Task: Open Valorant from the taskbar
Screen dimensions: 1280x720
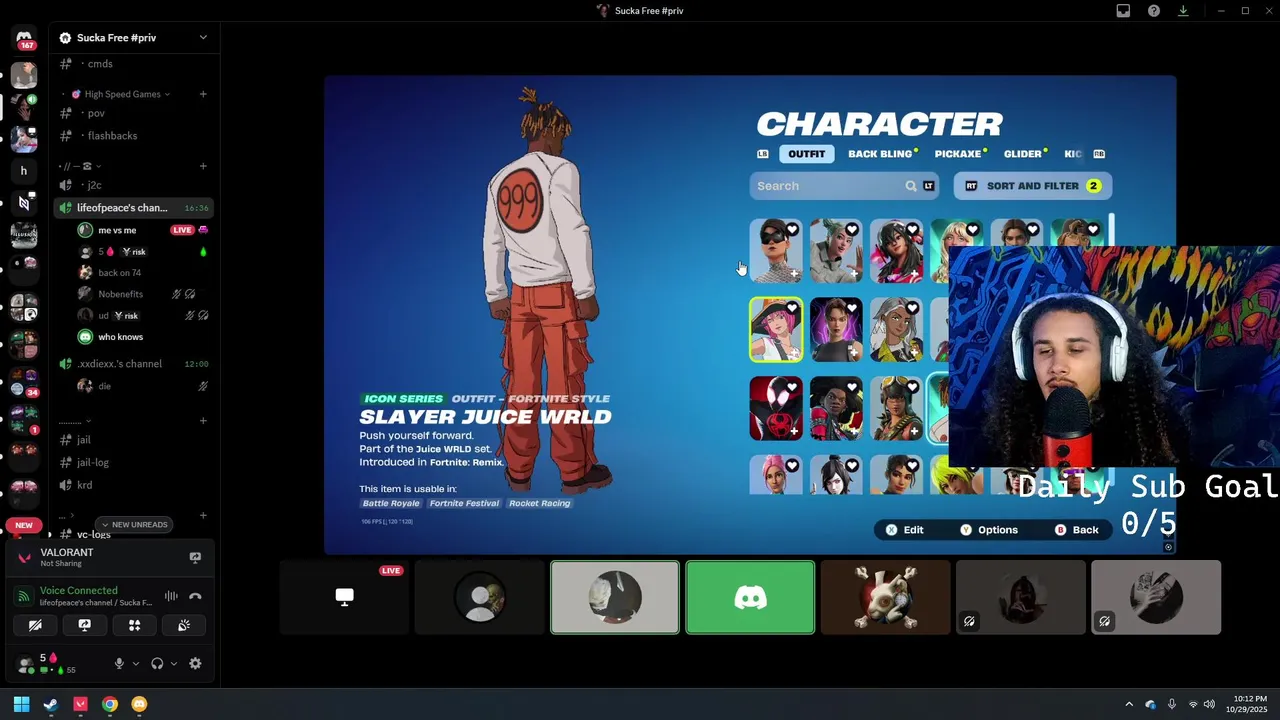Action: pyautogui.click(x=80, y=704)
